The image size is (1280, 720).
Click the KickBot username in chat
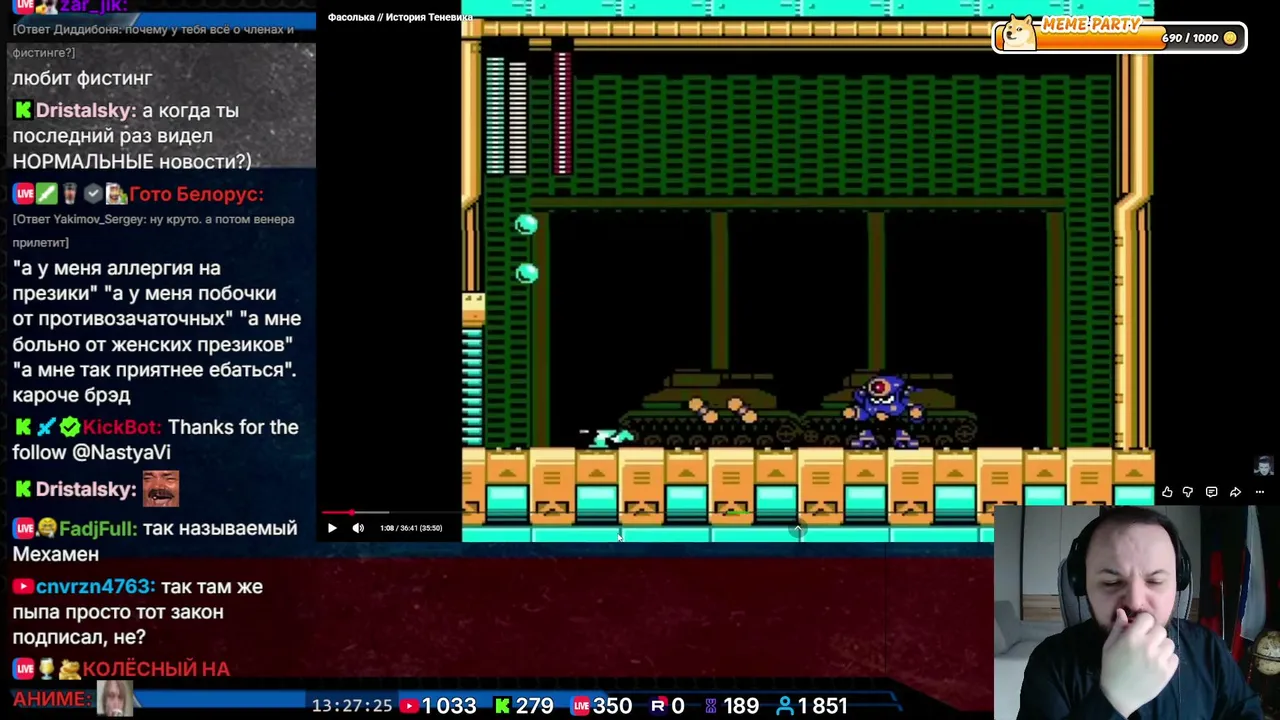(122, 427)
